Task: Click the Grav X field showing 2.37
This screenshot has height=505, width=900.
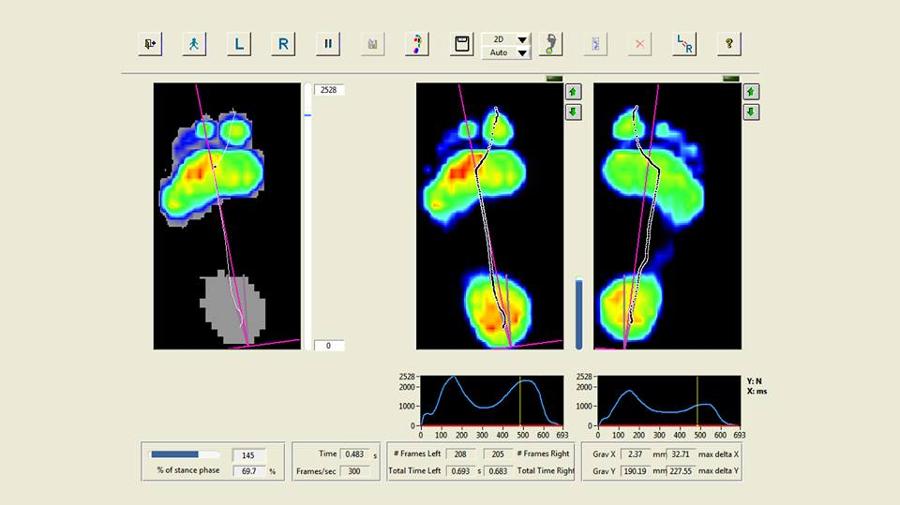Action: click(635, 454)
